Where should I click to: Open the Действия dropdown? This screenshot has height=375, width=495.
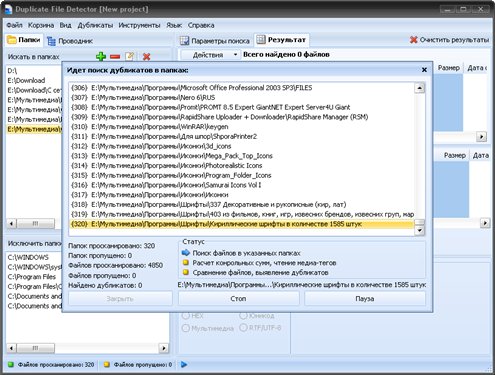pyautogui.click(x=210, y=55)
